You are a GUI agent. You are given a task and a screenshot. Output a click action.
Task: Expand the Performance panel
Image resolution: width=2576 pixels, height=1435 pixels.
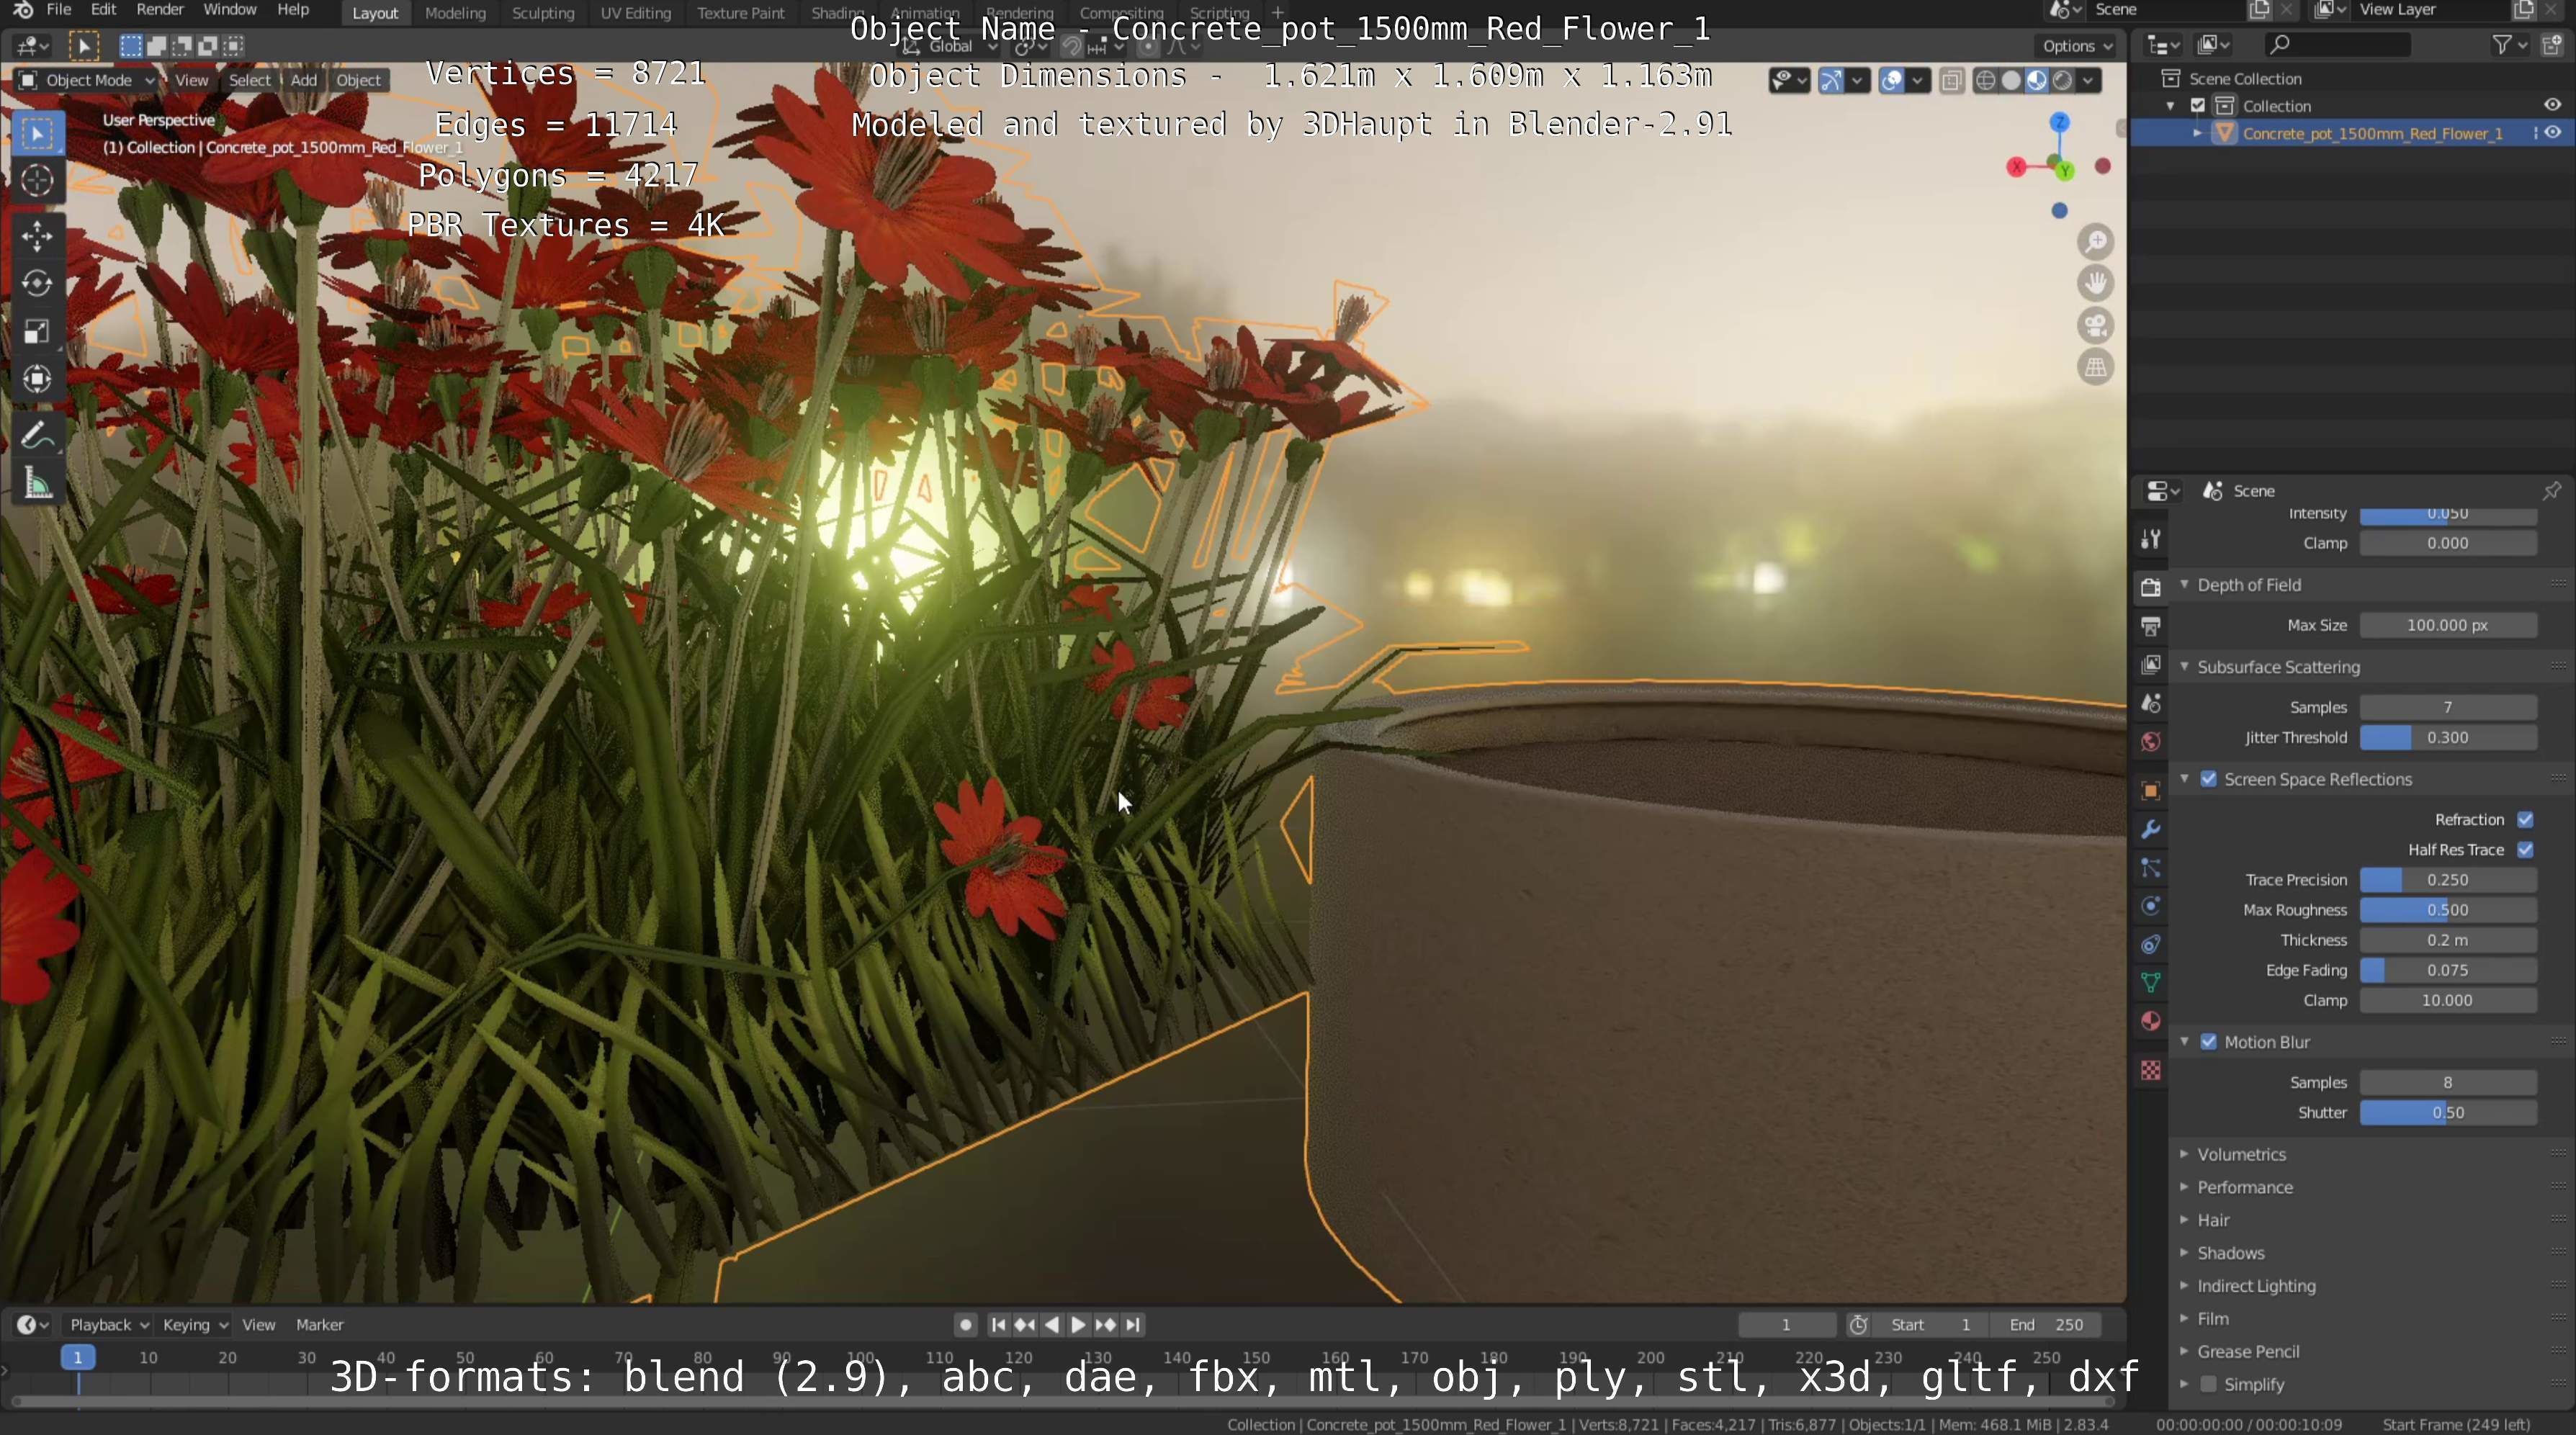[2244, 1188]
